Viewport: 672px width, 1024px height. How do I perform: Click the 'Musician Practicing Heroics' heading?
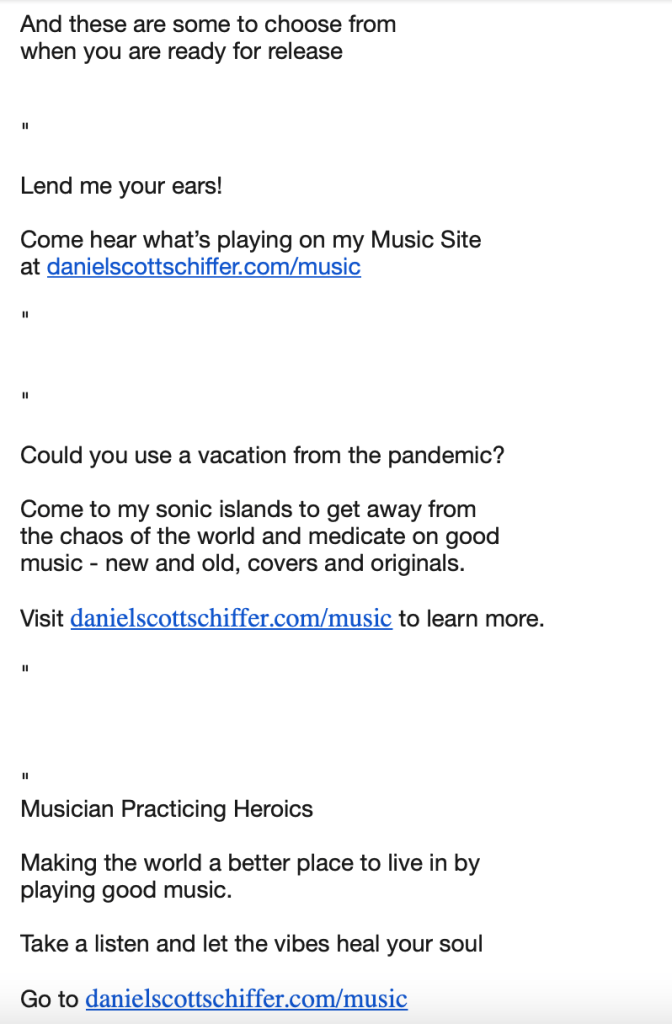167,809
